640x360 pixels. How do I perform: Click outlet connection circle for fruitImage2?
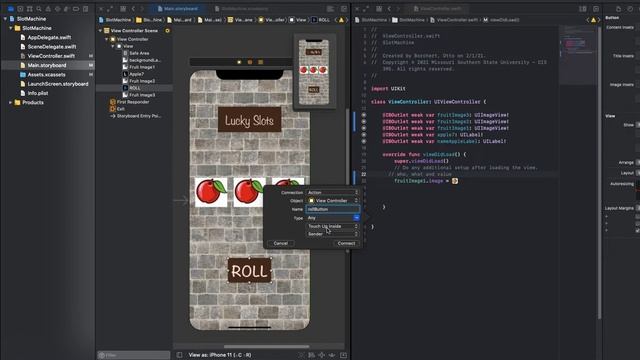(364, 122)
